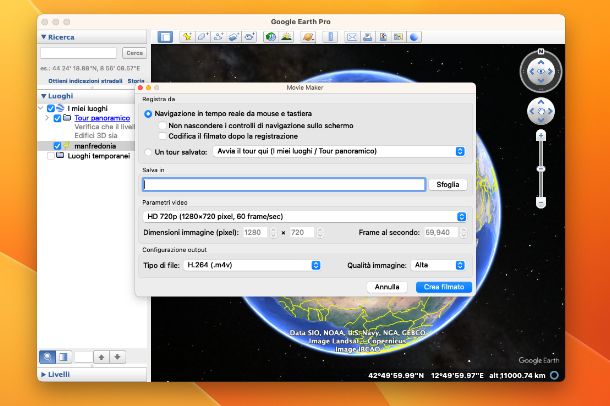Open the Ottieni indicazioni stradali link
The image size is (610, 406).
point(85,81)
